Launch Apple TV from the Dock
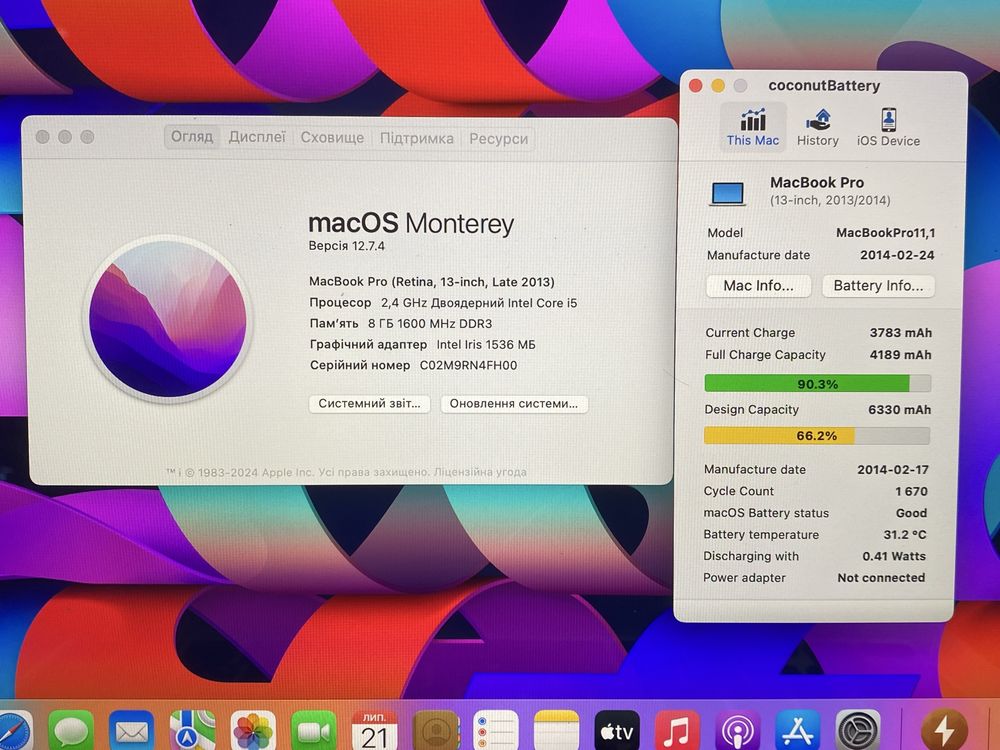The width and height of the screenshot is (1000, 750). point(617,731)
